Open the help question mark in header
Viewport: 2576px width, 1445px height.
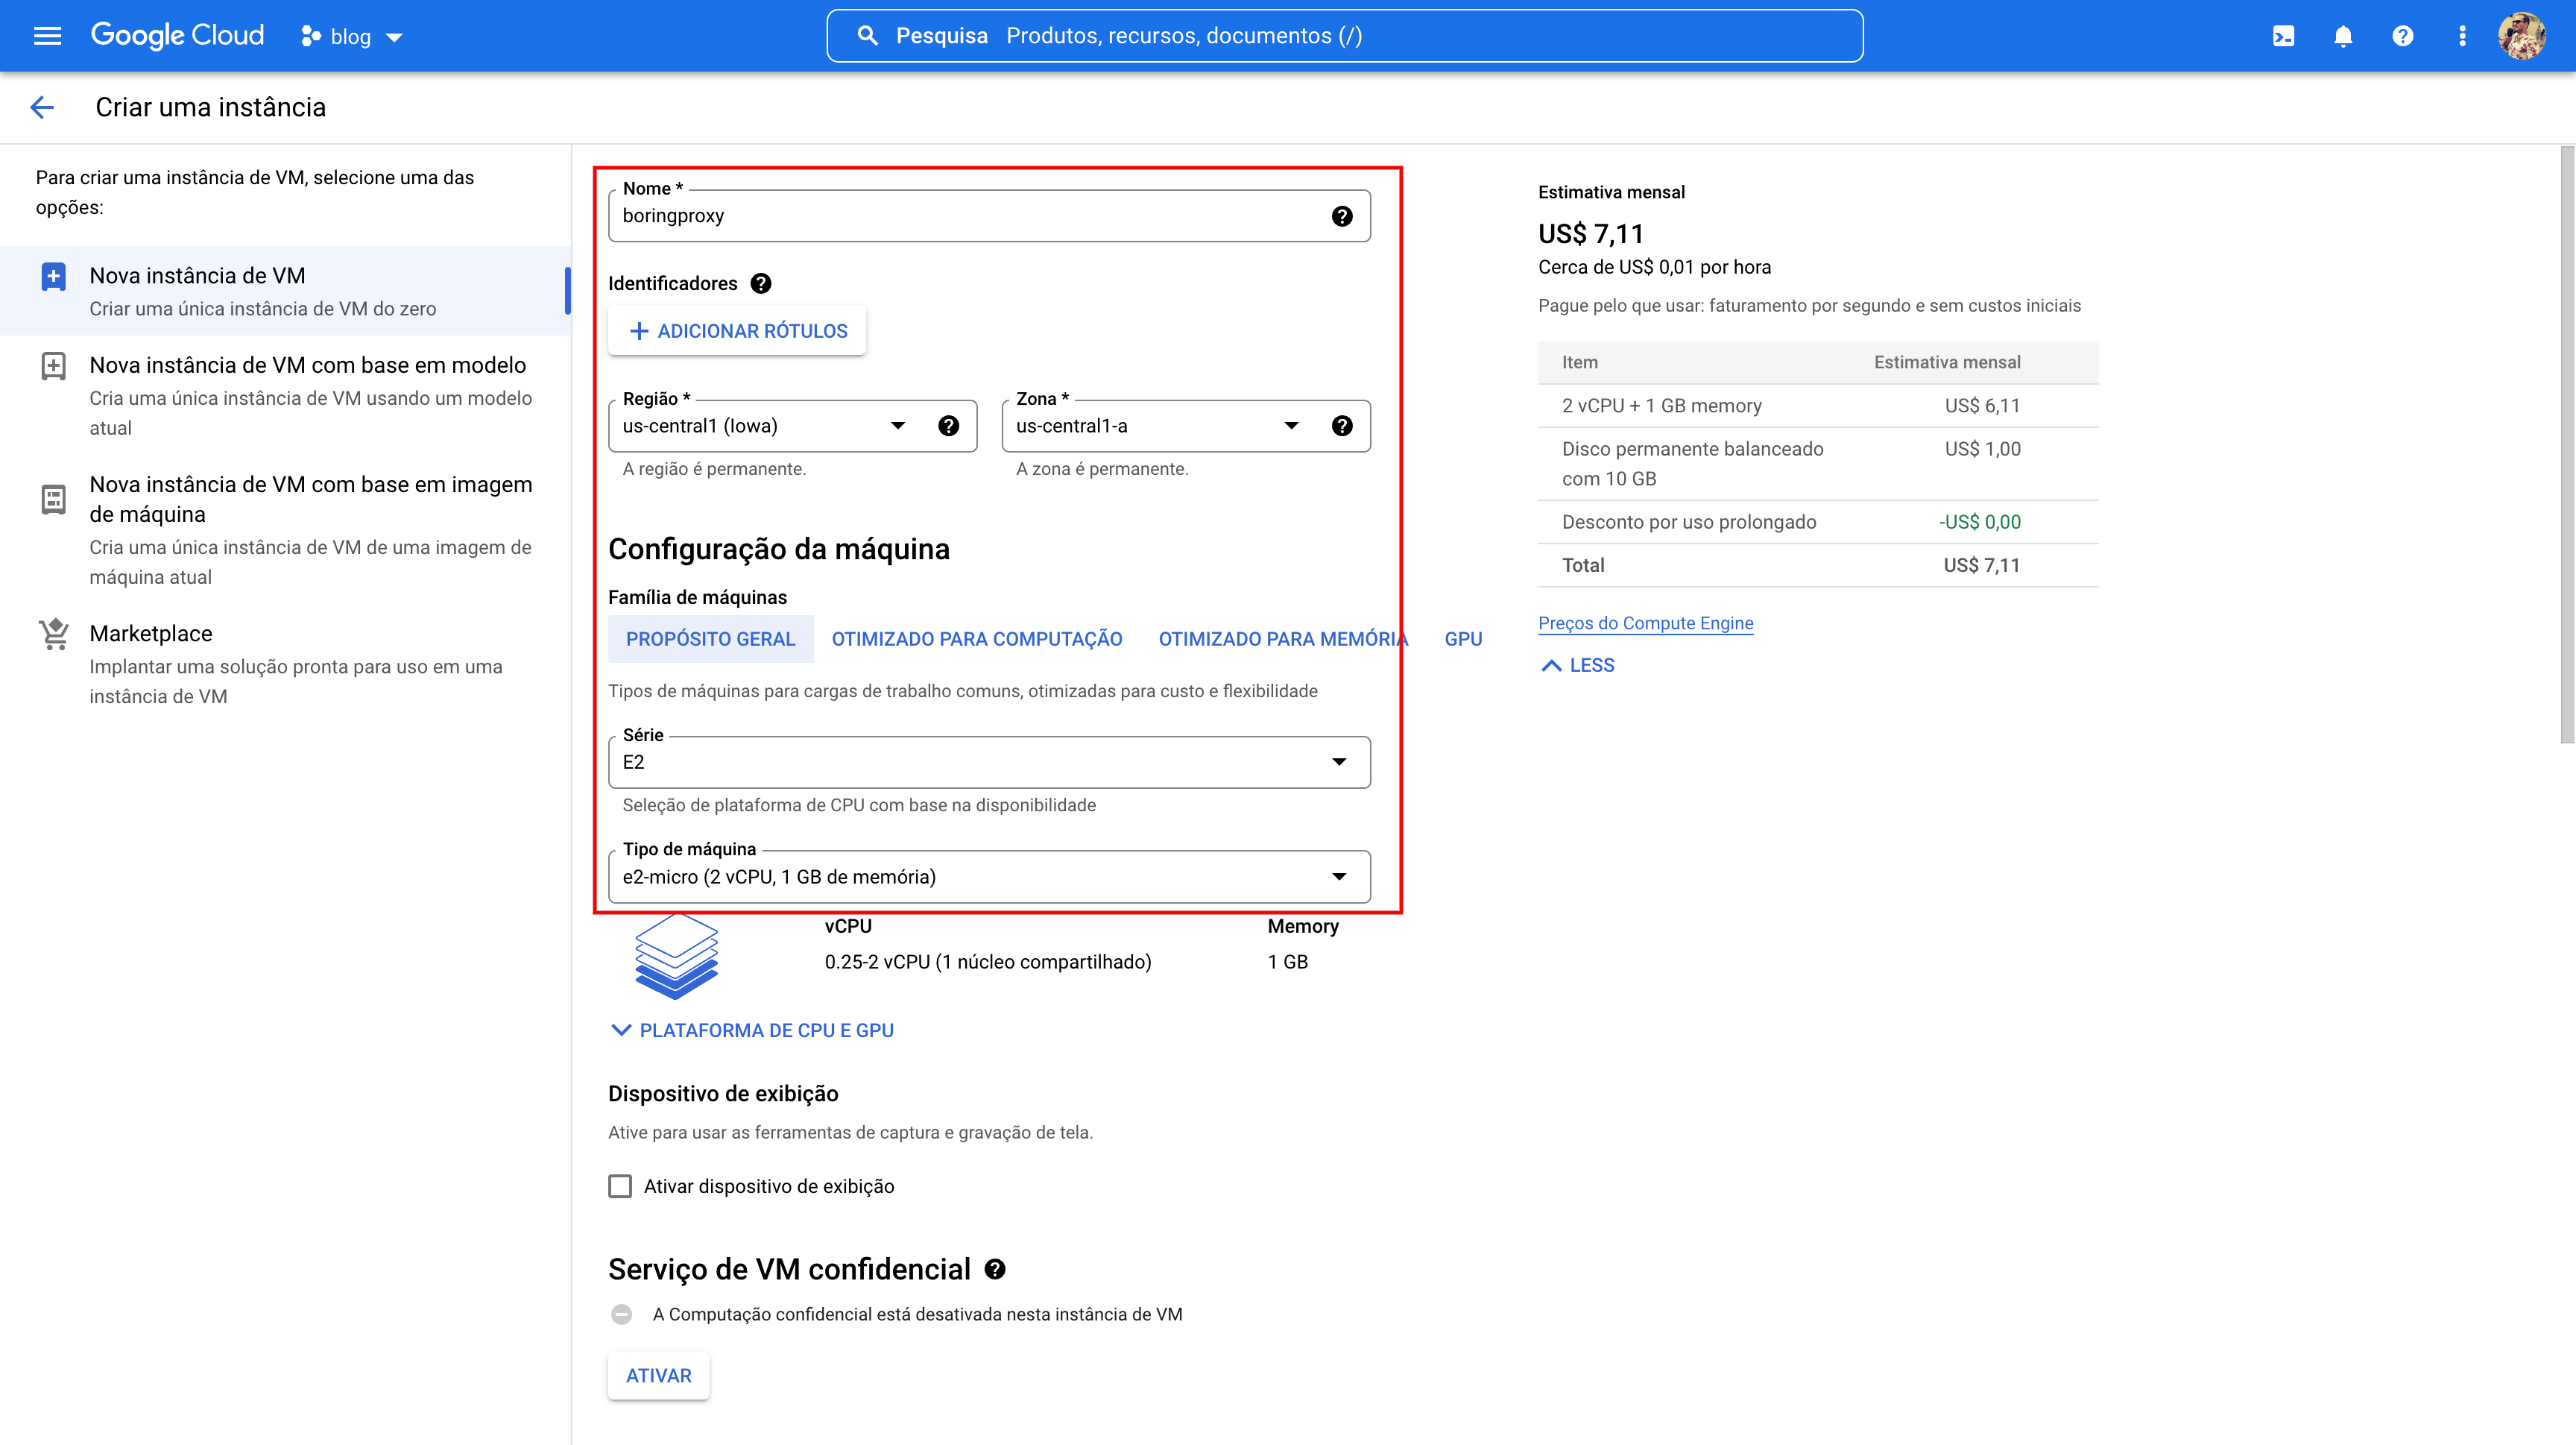(x=2402, y=36)
